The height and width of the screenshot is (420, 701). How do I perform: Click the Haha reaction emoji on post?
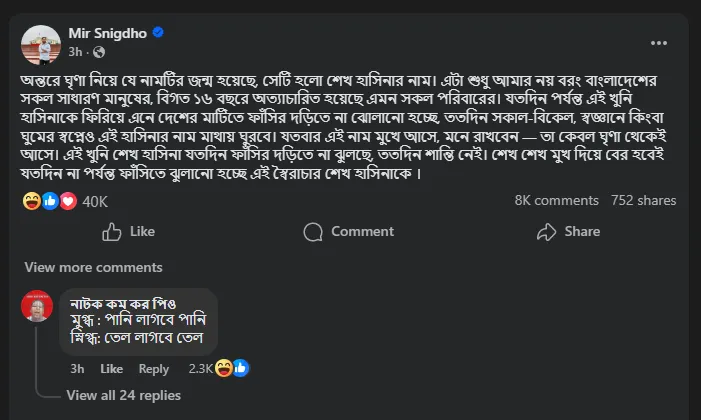tap(31, 200)
